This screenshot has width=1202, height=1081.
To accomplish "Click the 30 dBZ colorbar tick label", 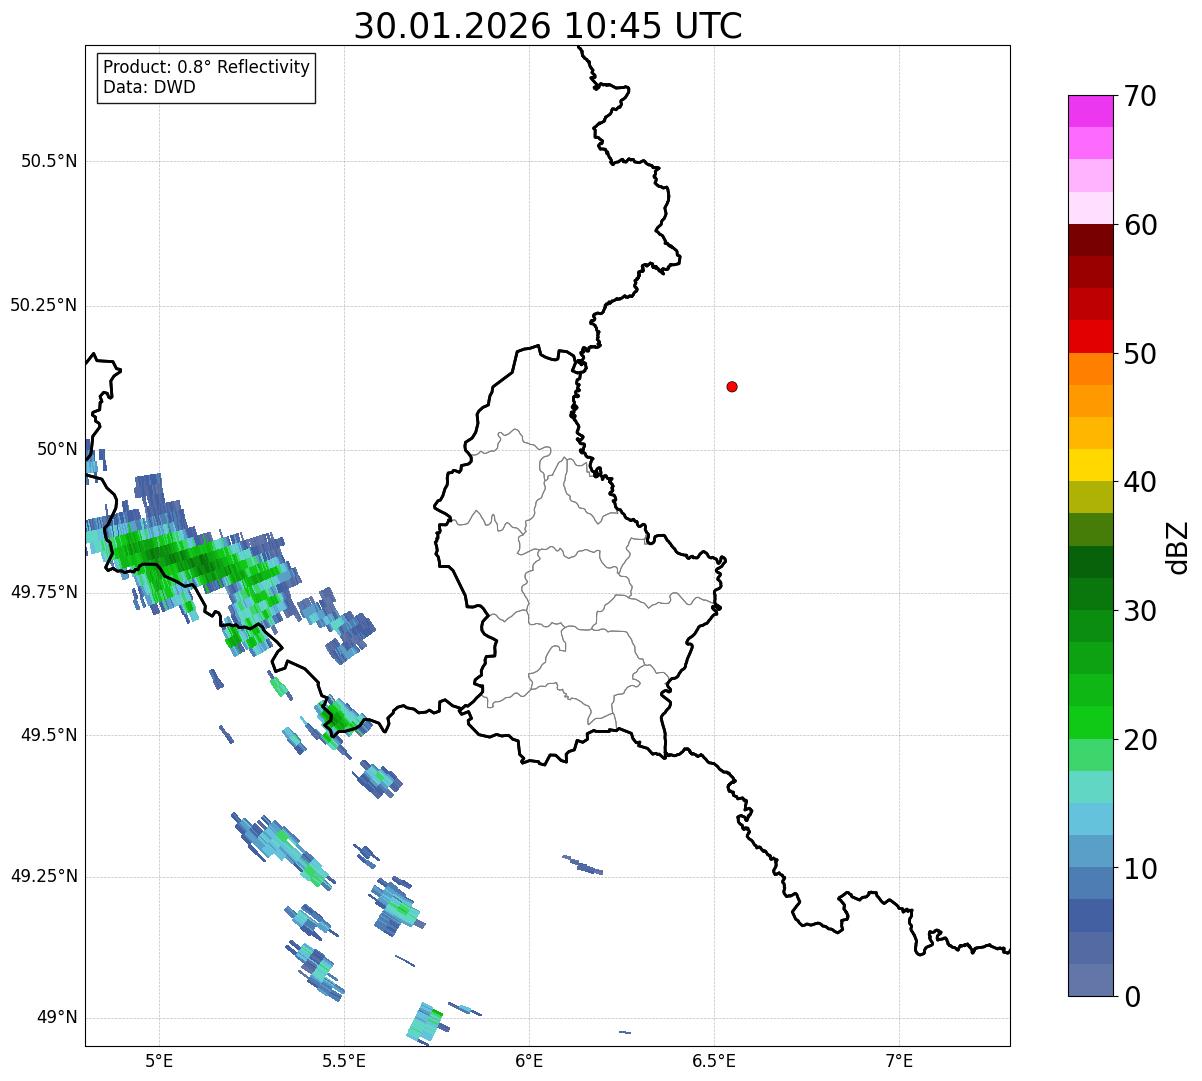I will pyautogui.click(x=1140, y=611).
